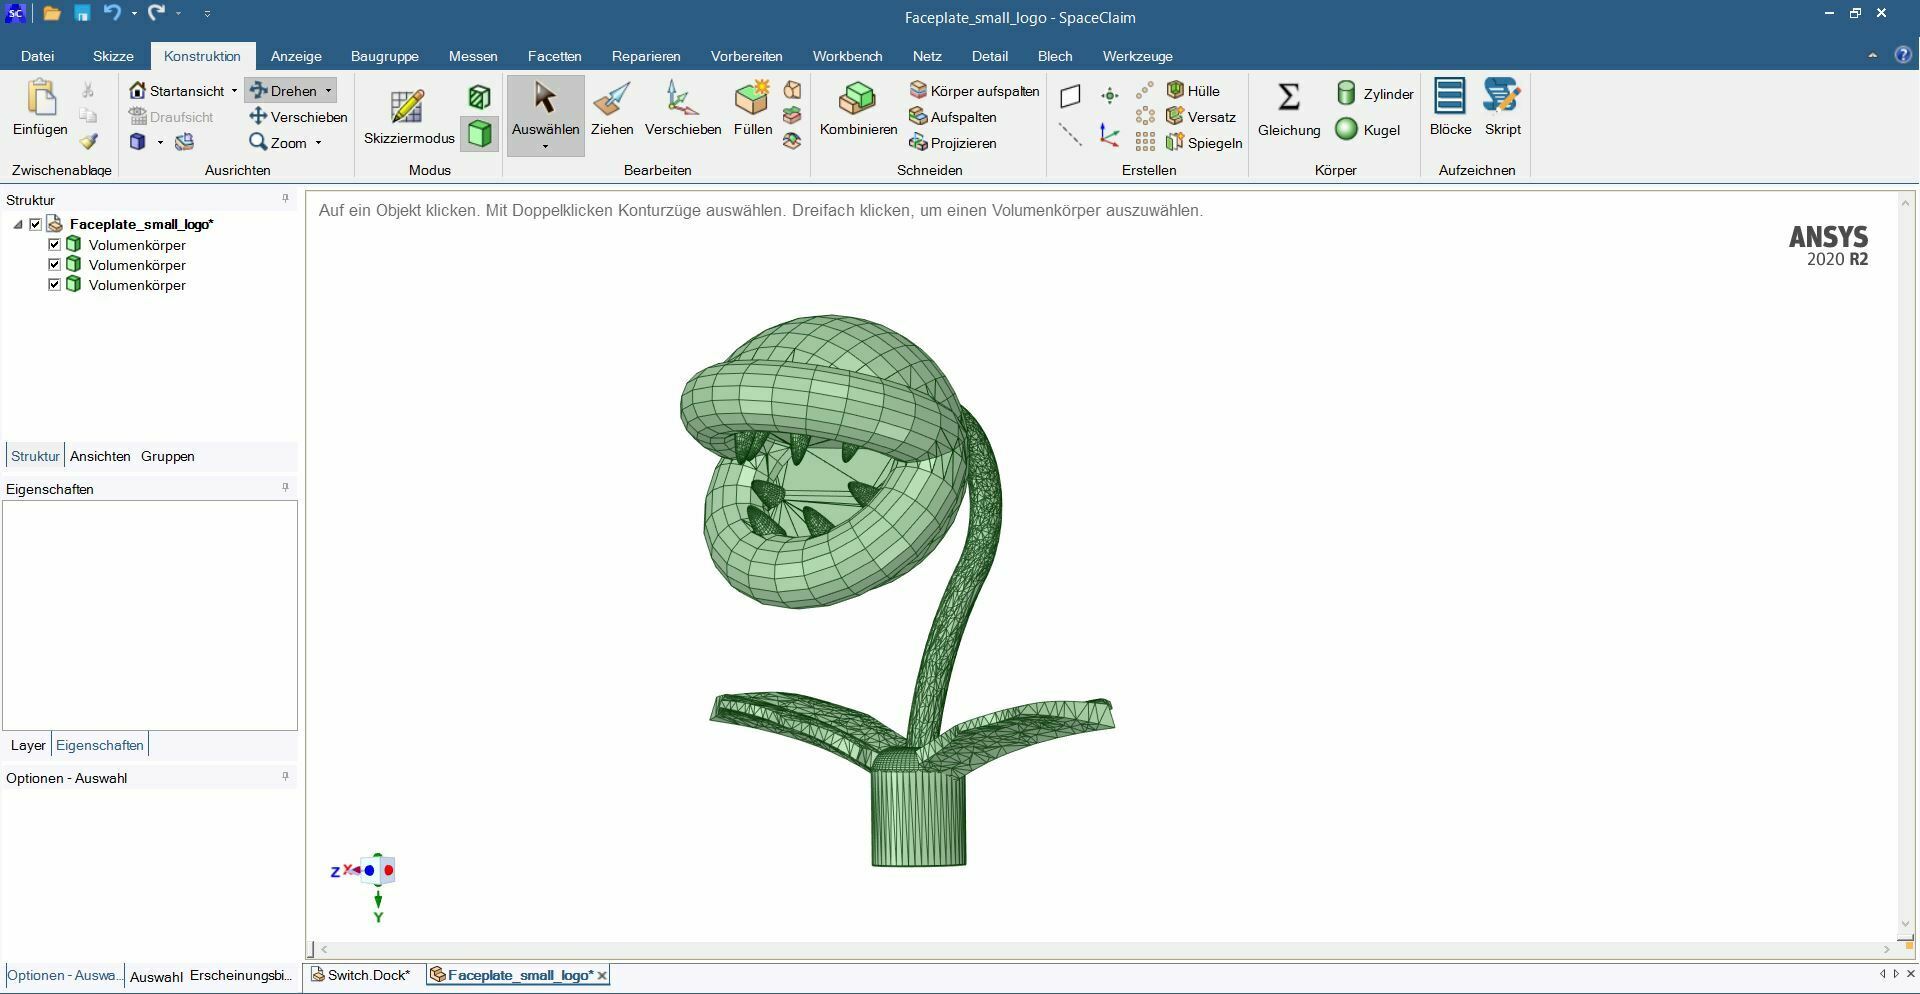
Task: Switch to the Reparieren ribbon tab
Action: [x=645, y=56]
